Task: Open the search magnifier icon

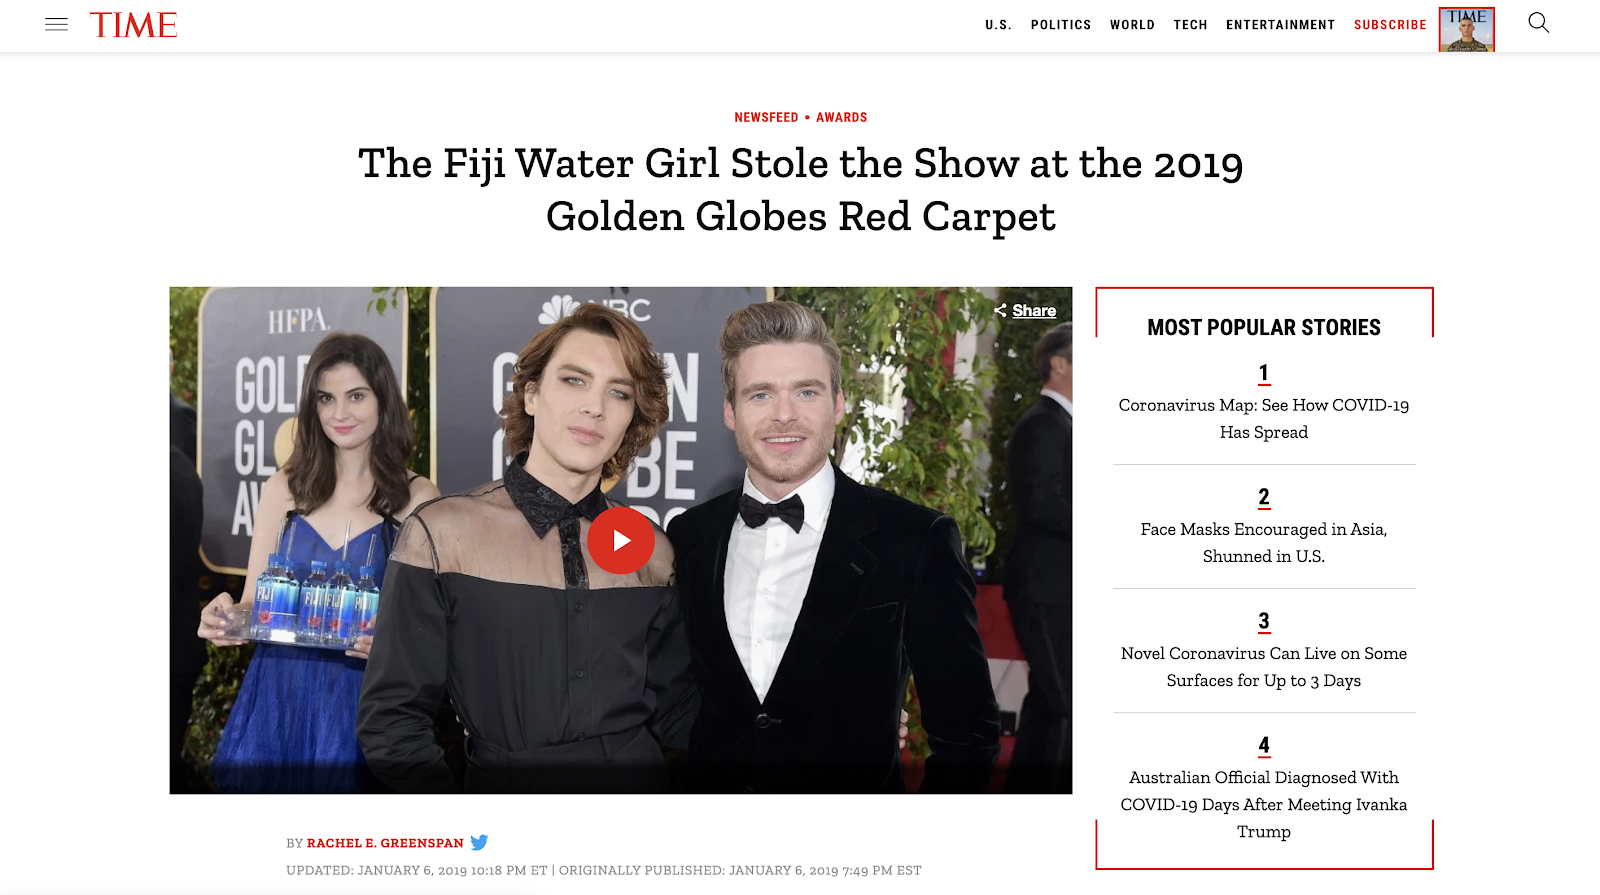Action: click(x=1538, y=23)
